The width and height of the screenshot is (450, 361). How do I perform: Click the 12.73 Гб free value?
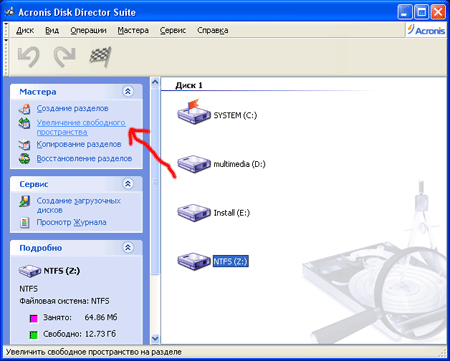[x=99, y=334]
